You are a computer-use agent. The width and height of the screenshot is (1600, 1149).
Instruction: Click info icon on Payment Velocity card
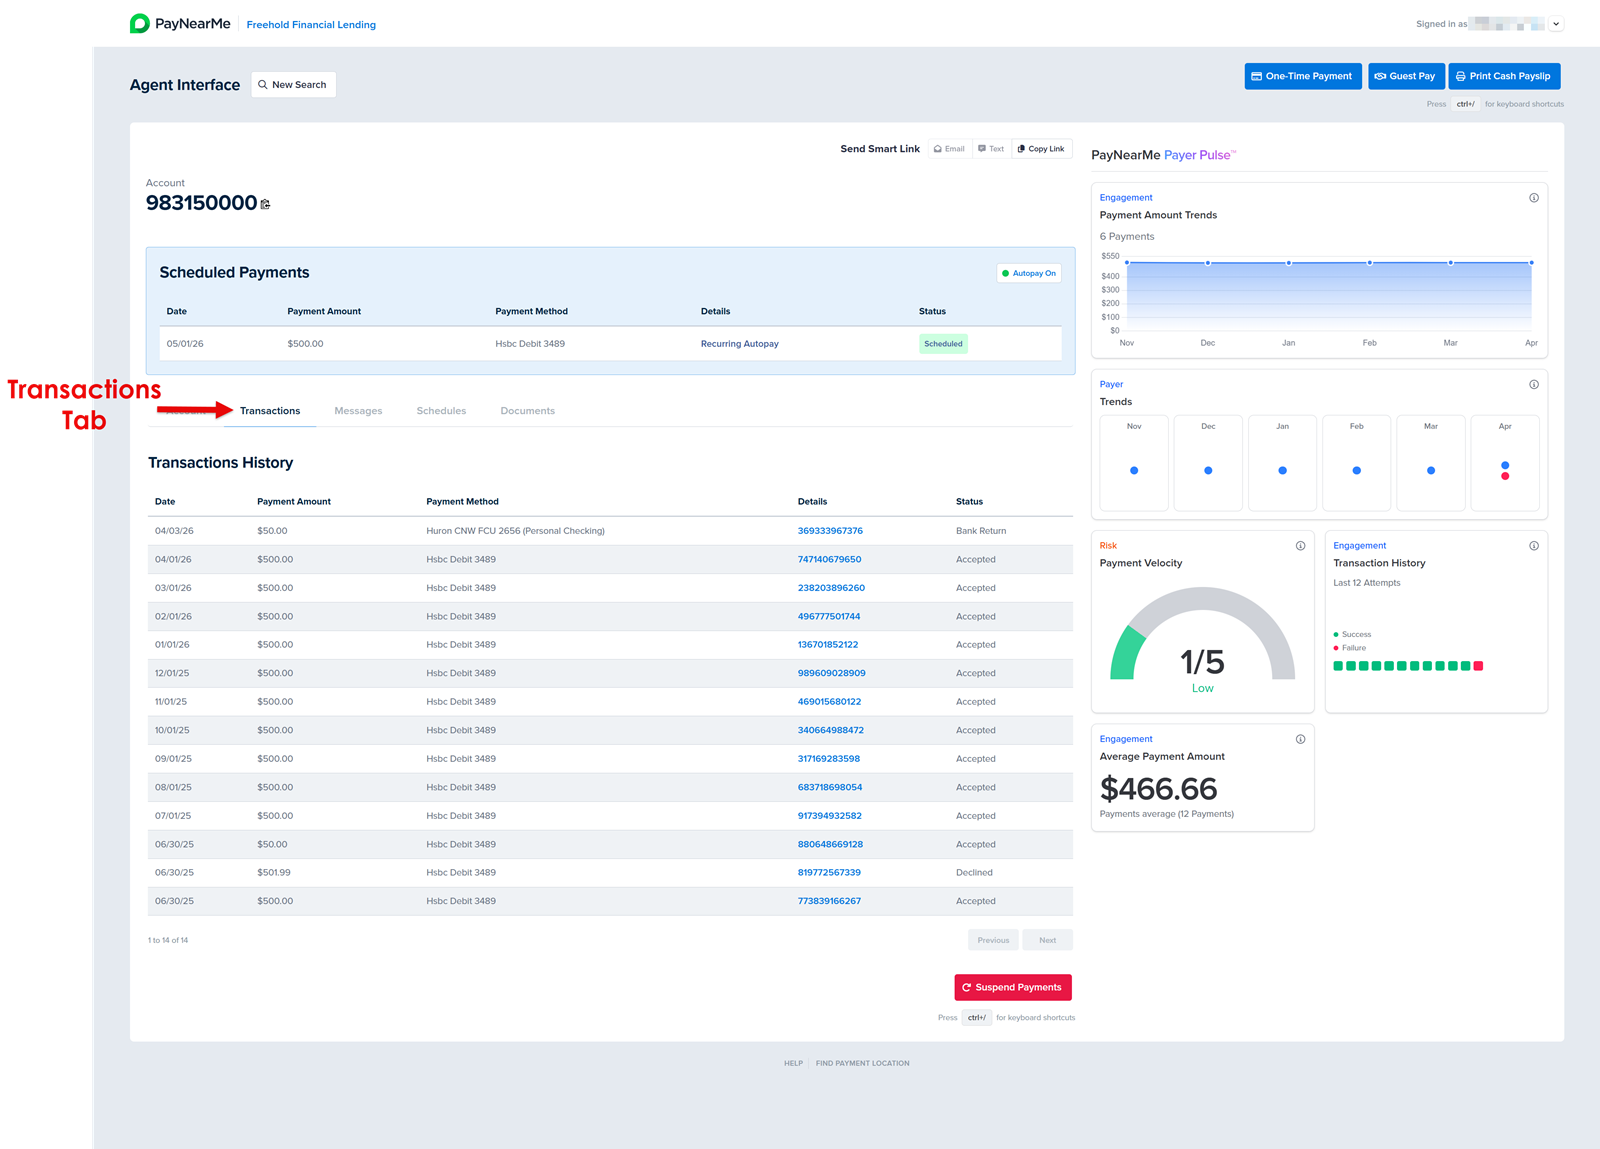pos(1300,546)
